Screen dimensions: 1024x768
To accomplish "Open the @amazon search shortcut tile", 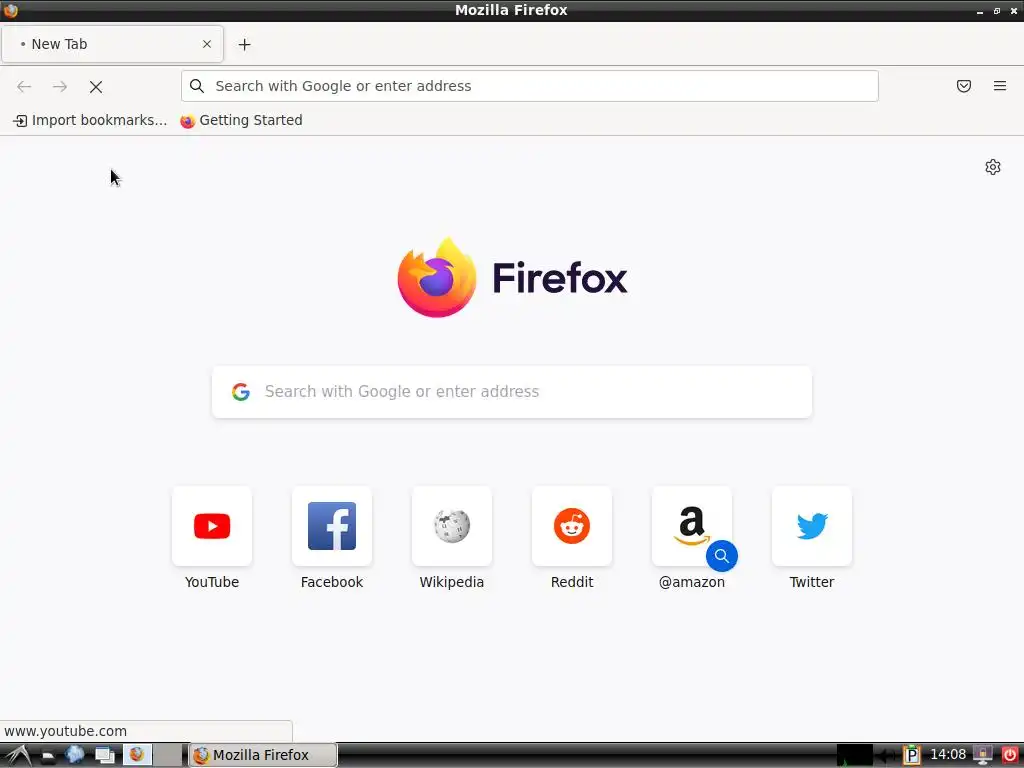I will (692, 526).
